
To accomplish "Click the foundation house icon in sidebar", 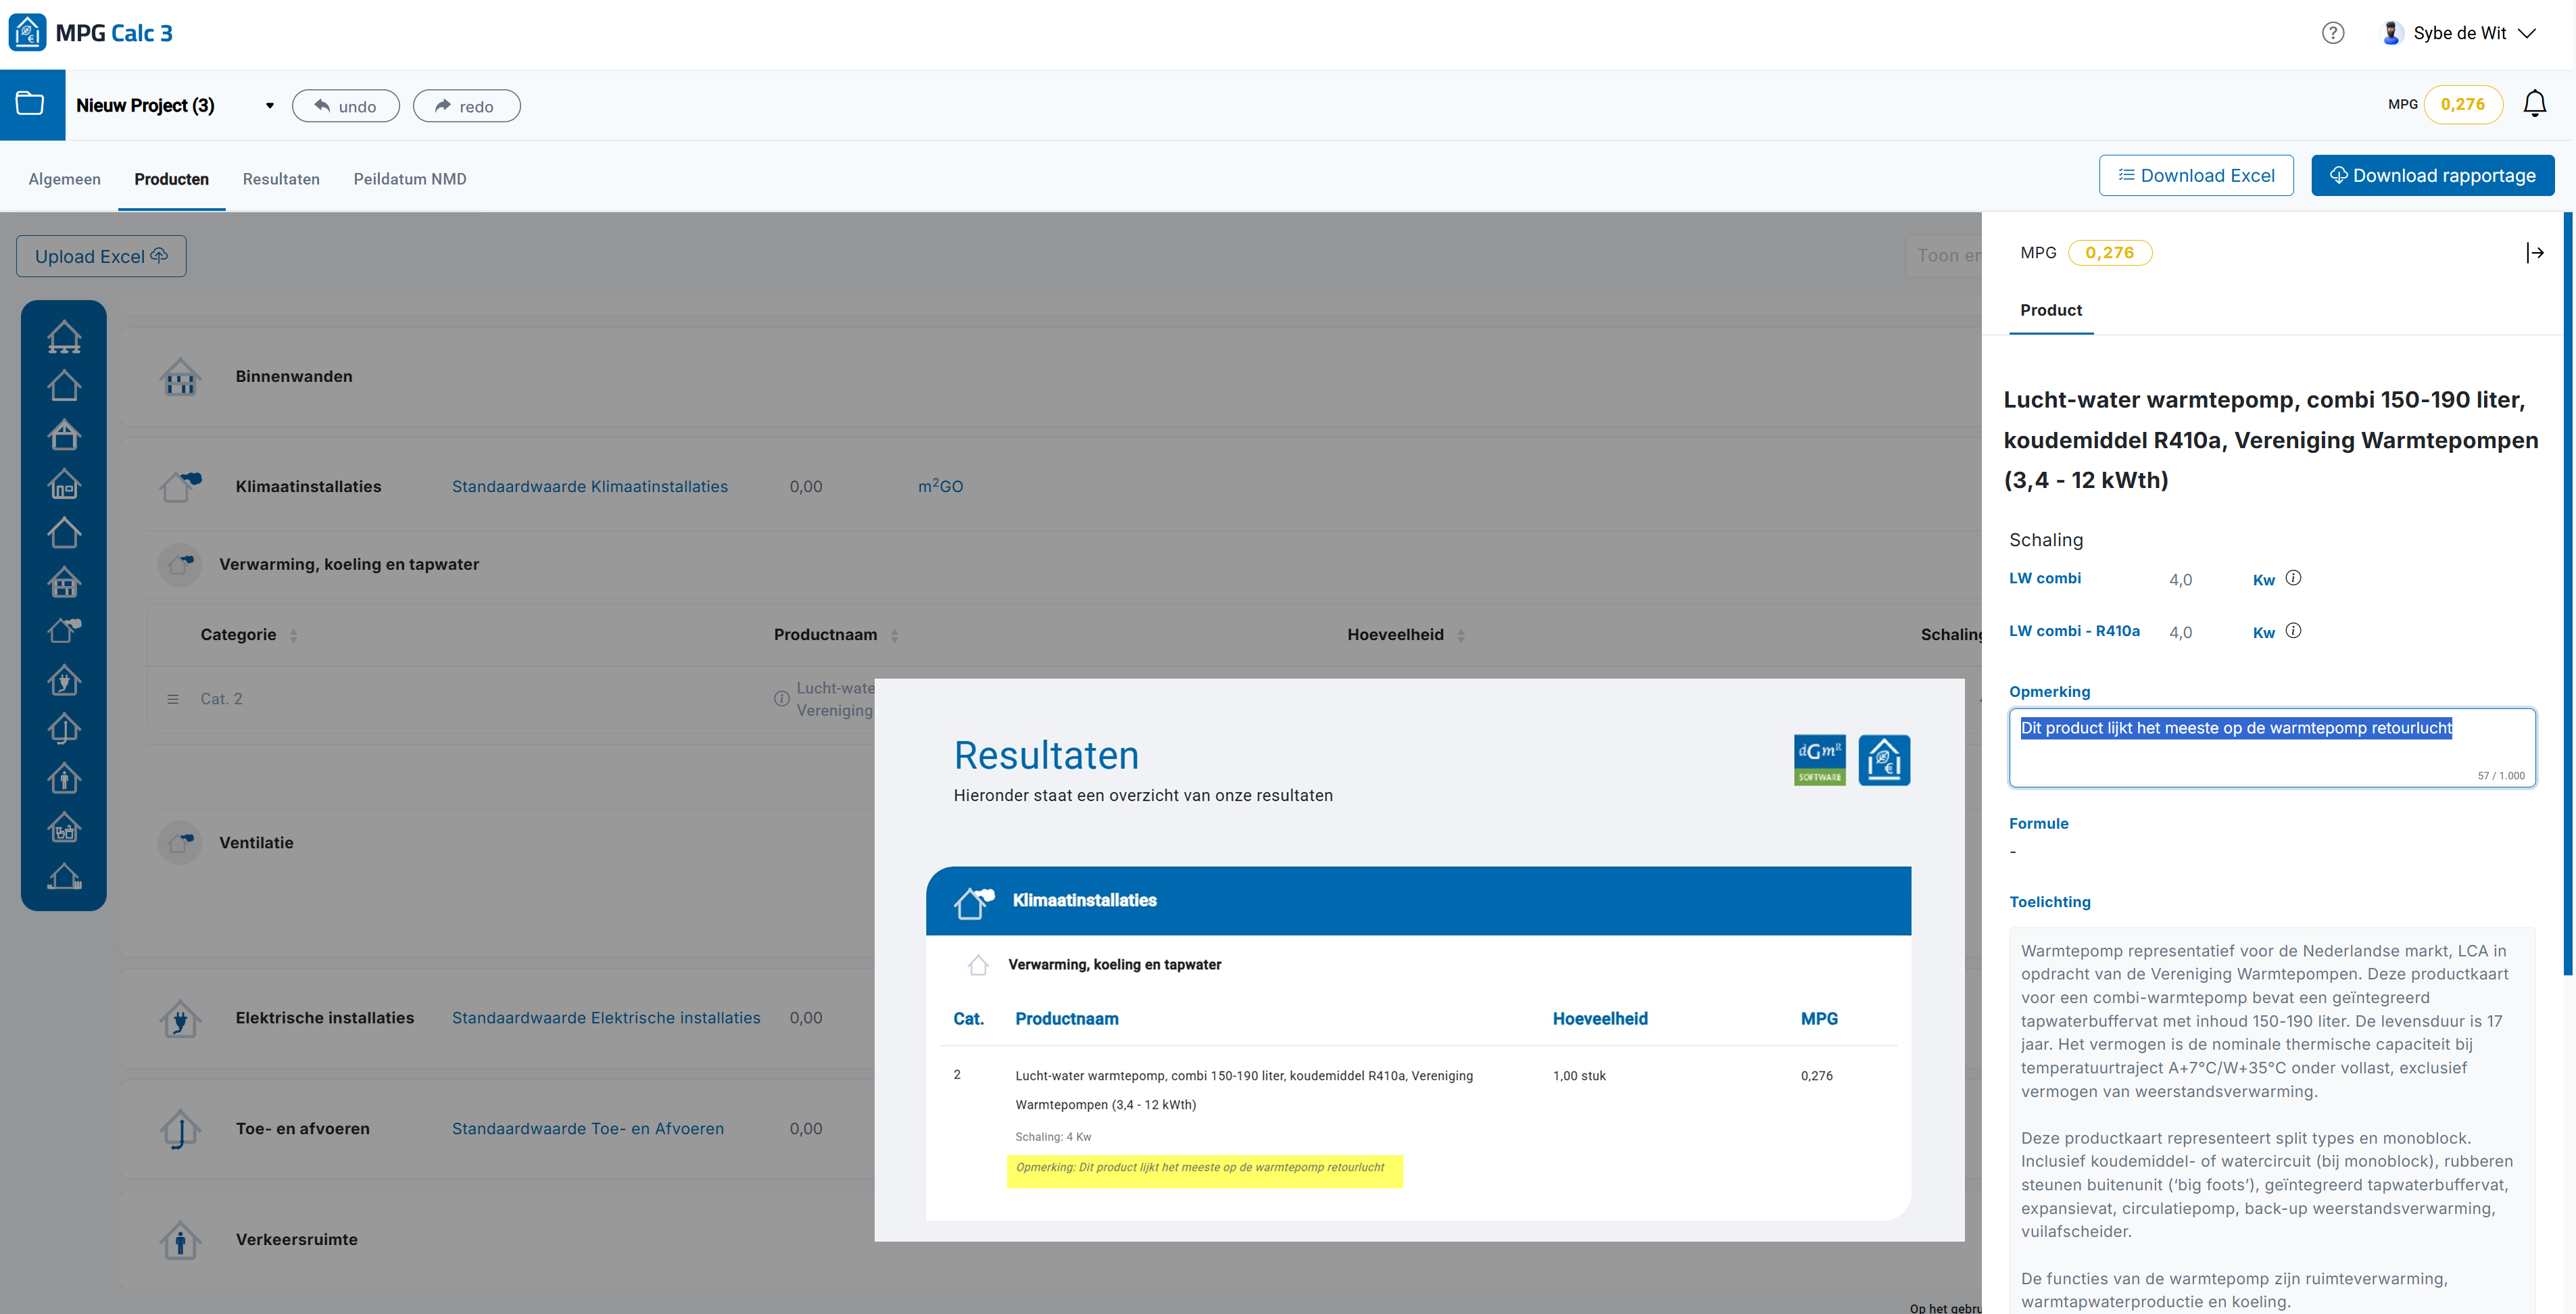I will click(64, 337).
